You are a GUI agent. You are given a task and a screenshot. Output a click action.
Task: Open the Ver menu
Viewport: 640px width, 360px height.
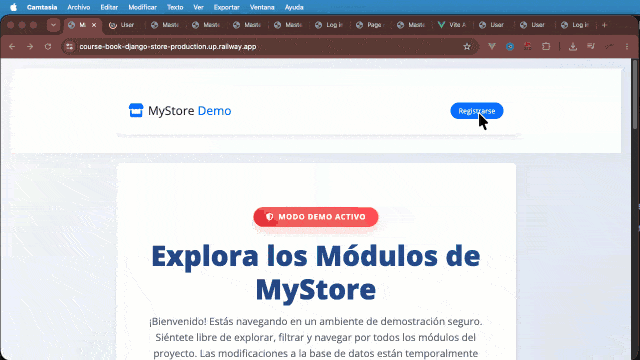point(198,7)
